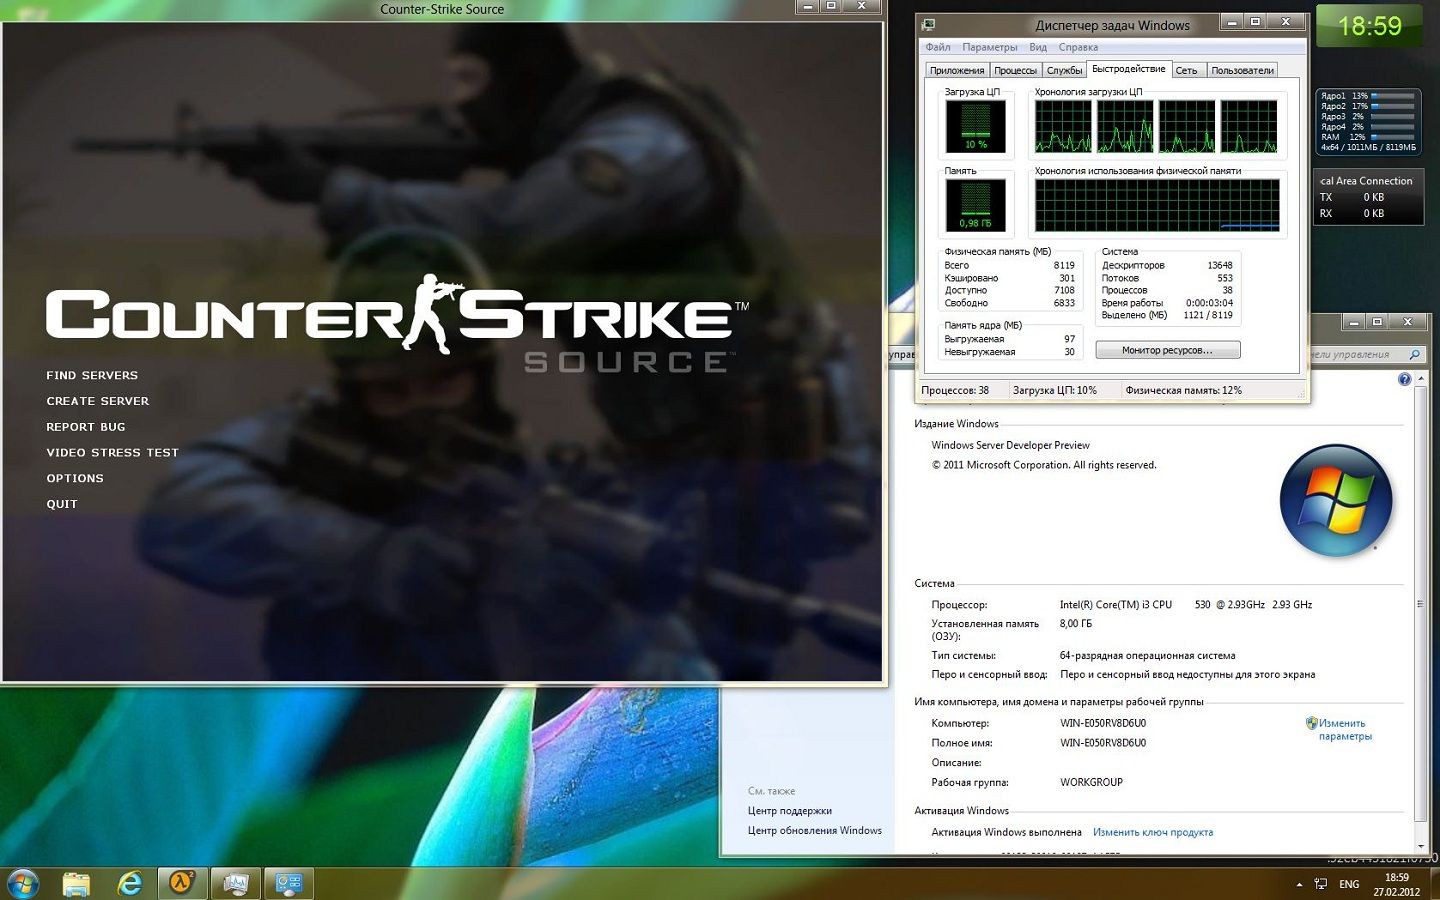Open Монитор ресурсов button

click(1167, 350)
